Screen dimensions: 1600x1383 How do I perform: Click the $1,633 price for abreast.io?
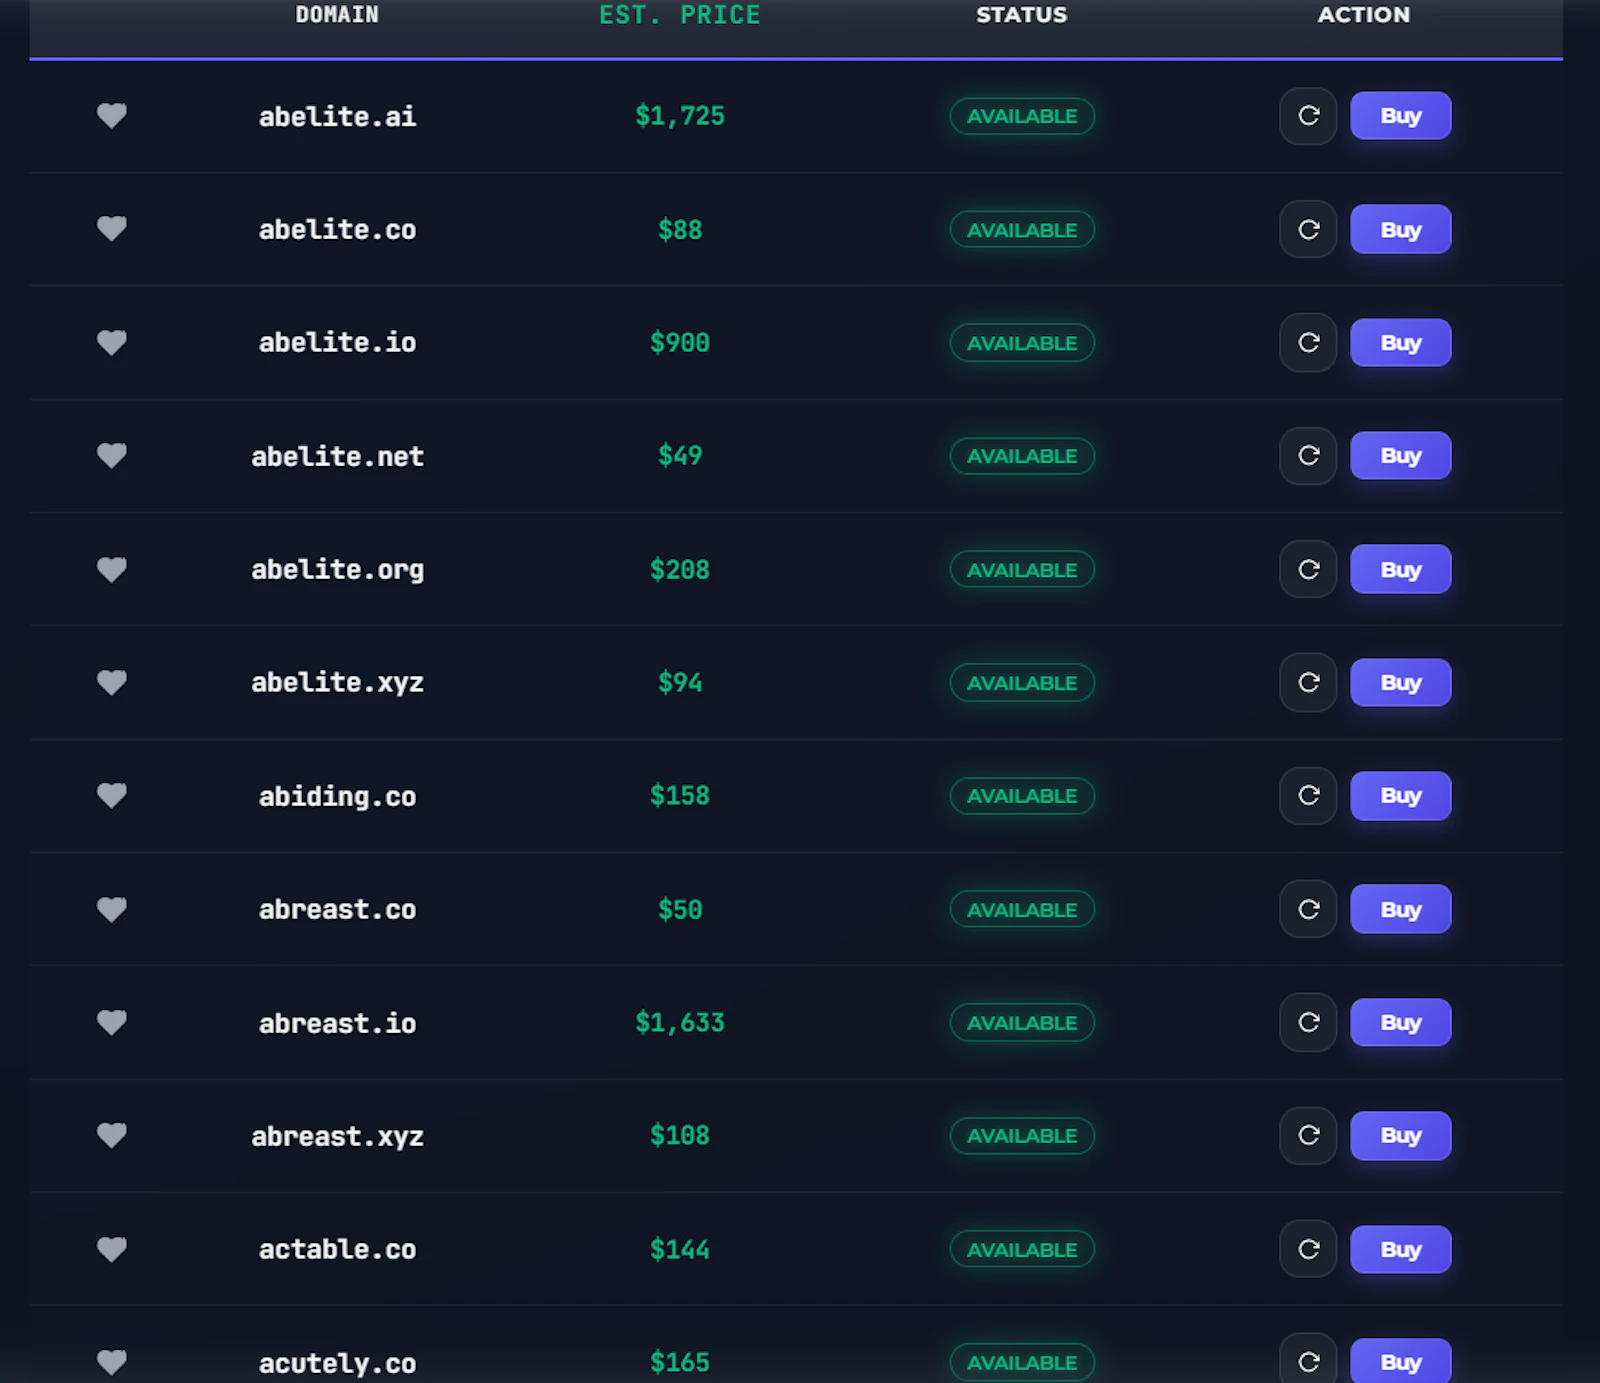680,1023
